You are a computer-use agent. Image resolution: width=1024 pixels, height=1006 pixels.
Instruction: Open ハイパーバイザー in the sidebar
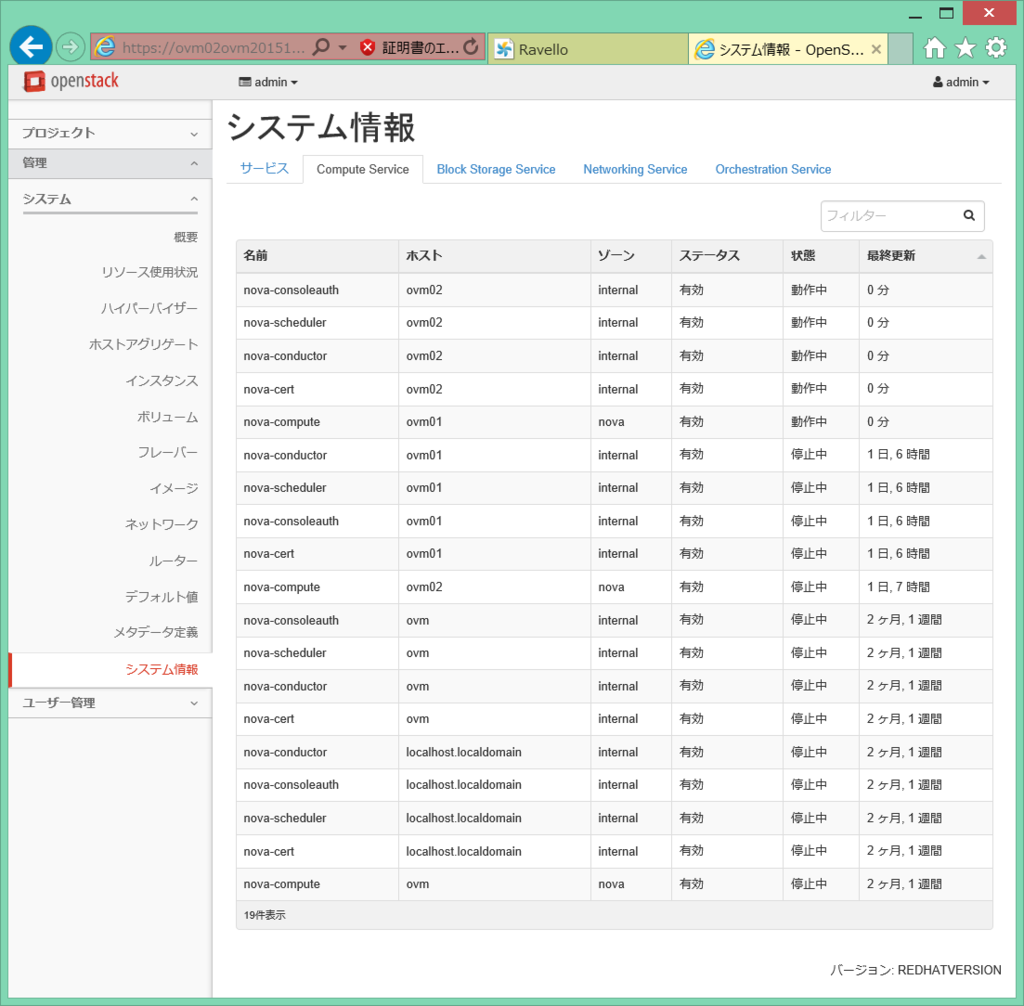149,308
